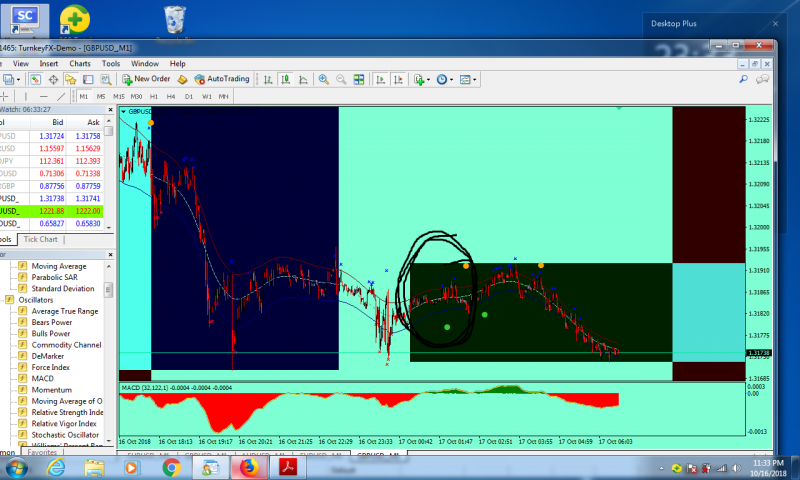The image size is (800, 480).
Task: Tile chart windows icon
Action: click(359, 80)
